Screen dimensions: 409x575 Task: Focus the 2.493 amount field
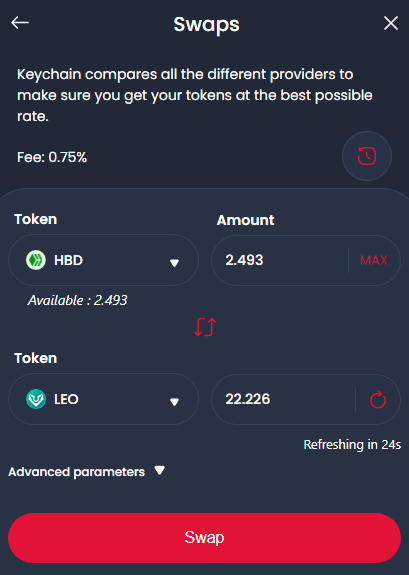[x=280, y=260]
